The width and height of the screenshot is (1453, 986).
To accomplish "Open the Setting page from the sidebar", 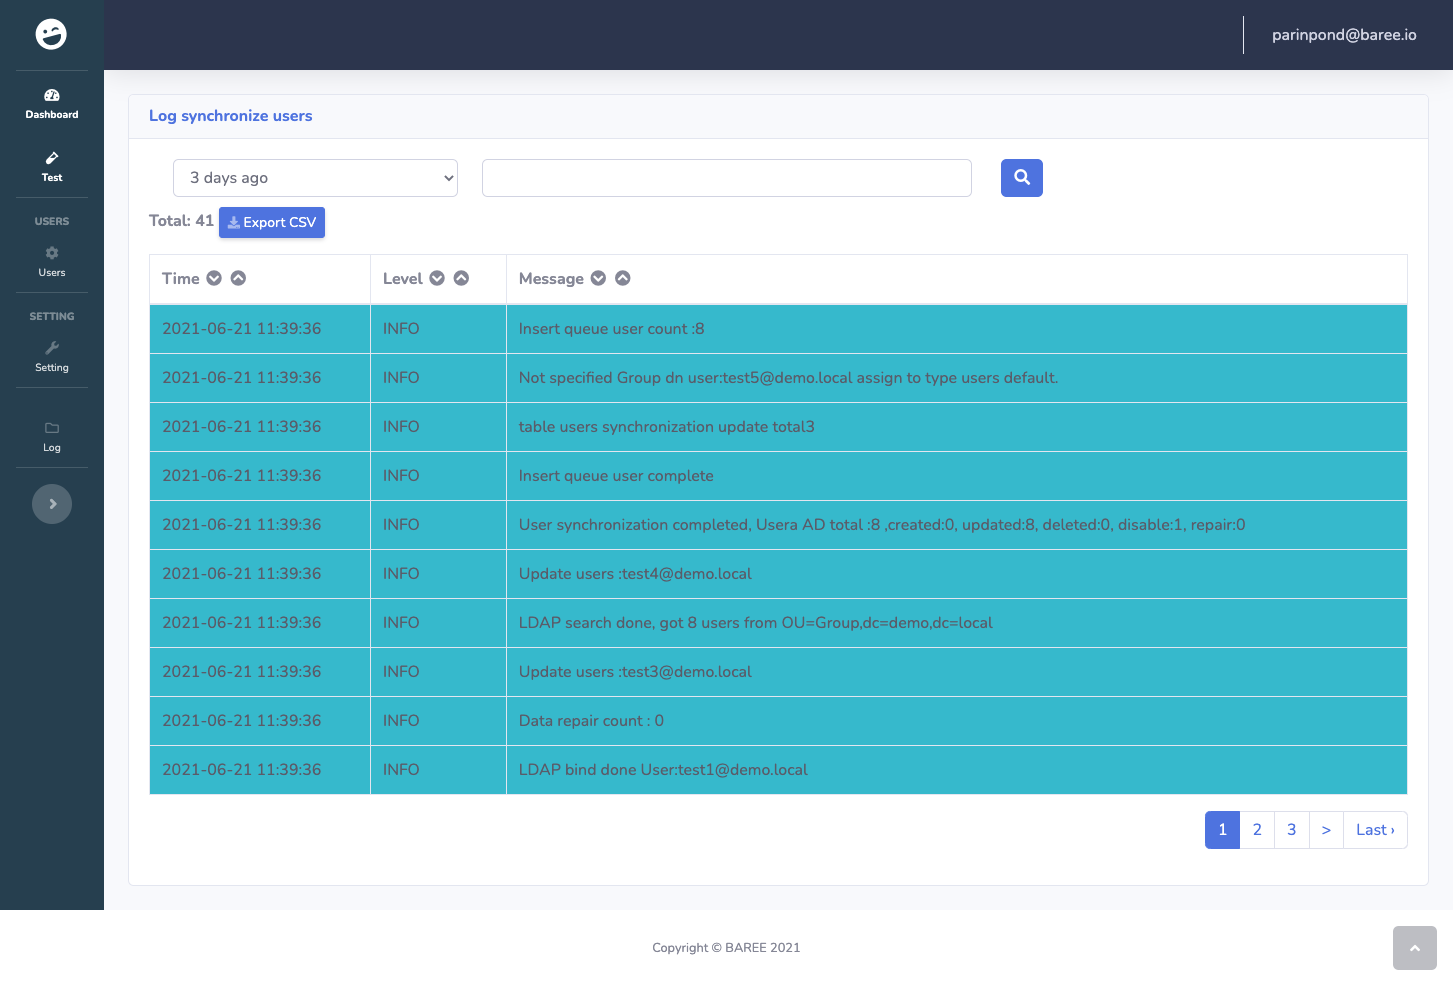I will 51,357.
